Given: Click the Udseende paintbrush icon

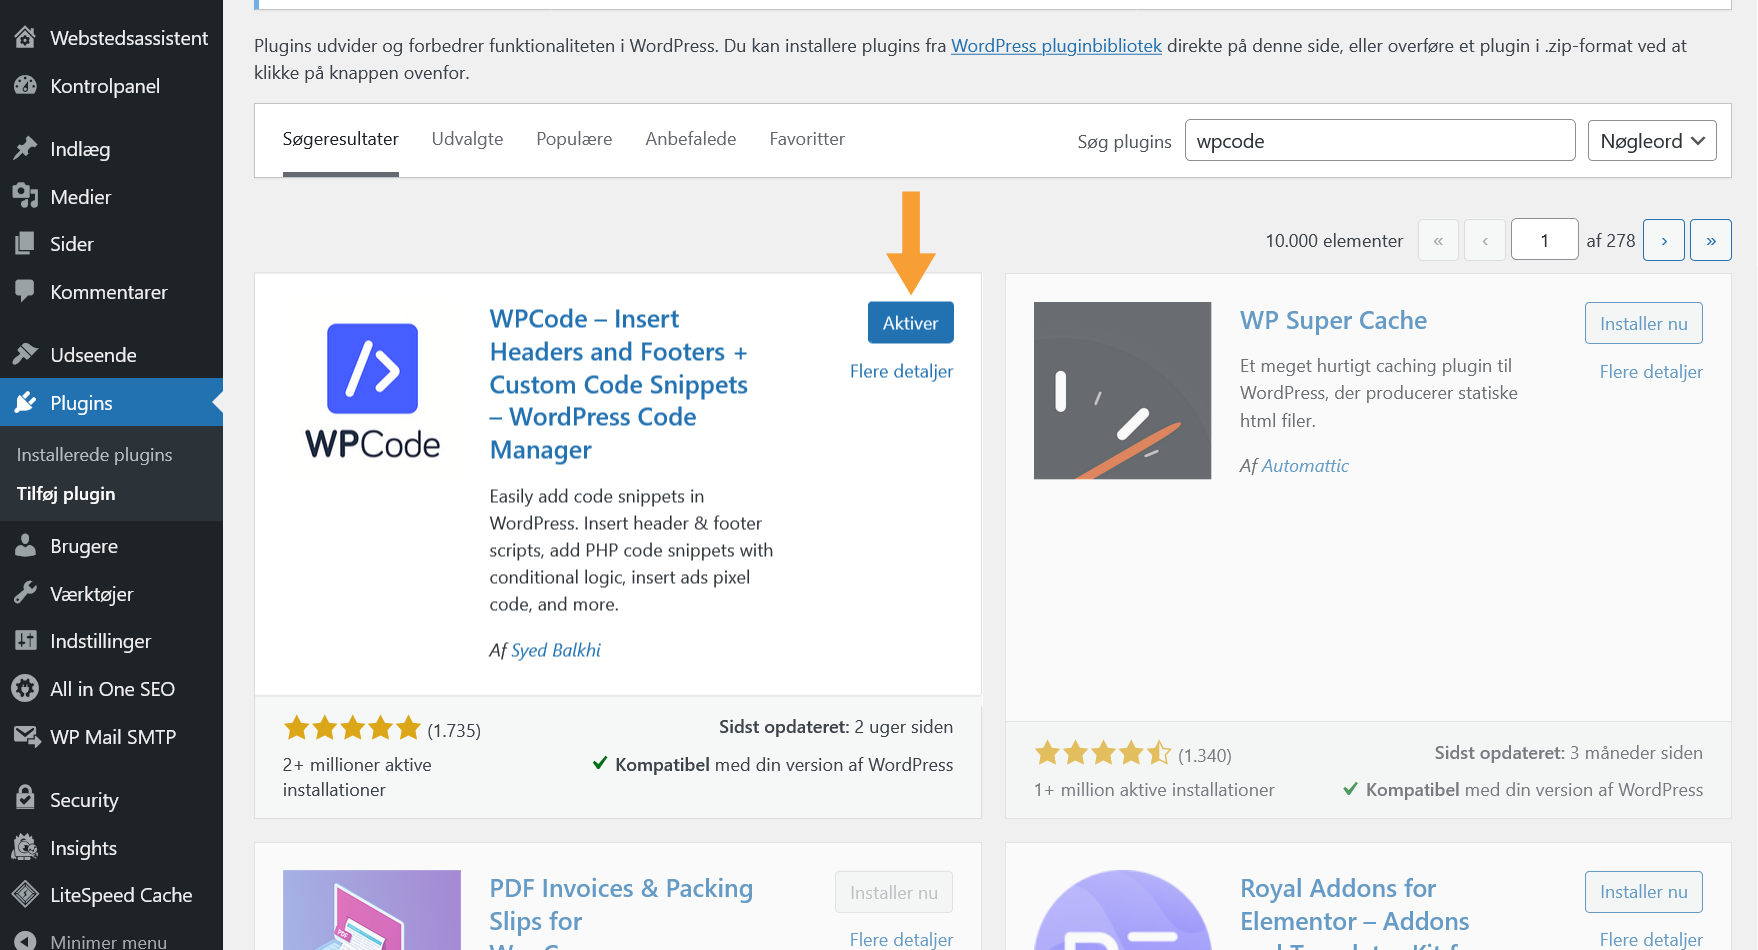Looking at the screenshot, I should [x=25, y=354].
